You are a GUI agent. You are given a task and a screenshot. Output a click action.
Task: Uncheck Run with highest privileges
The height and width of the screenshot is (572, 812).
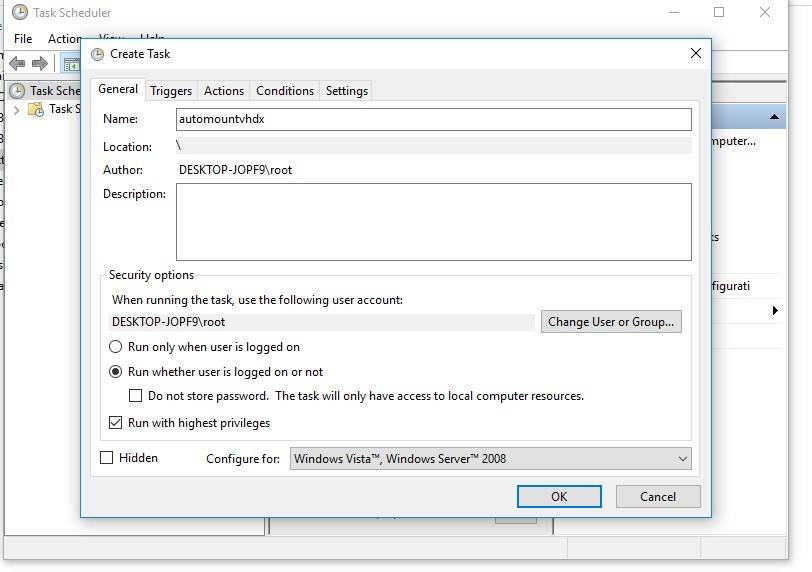point(116,423)
